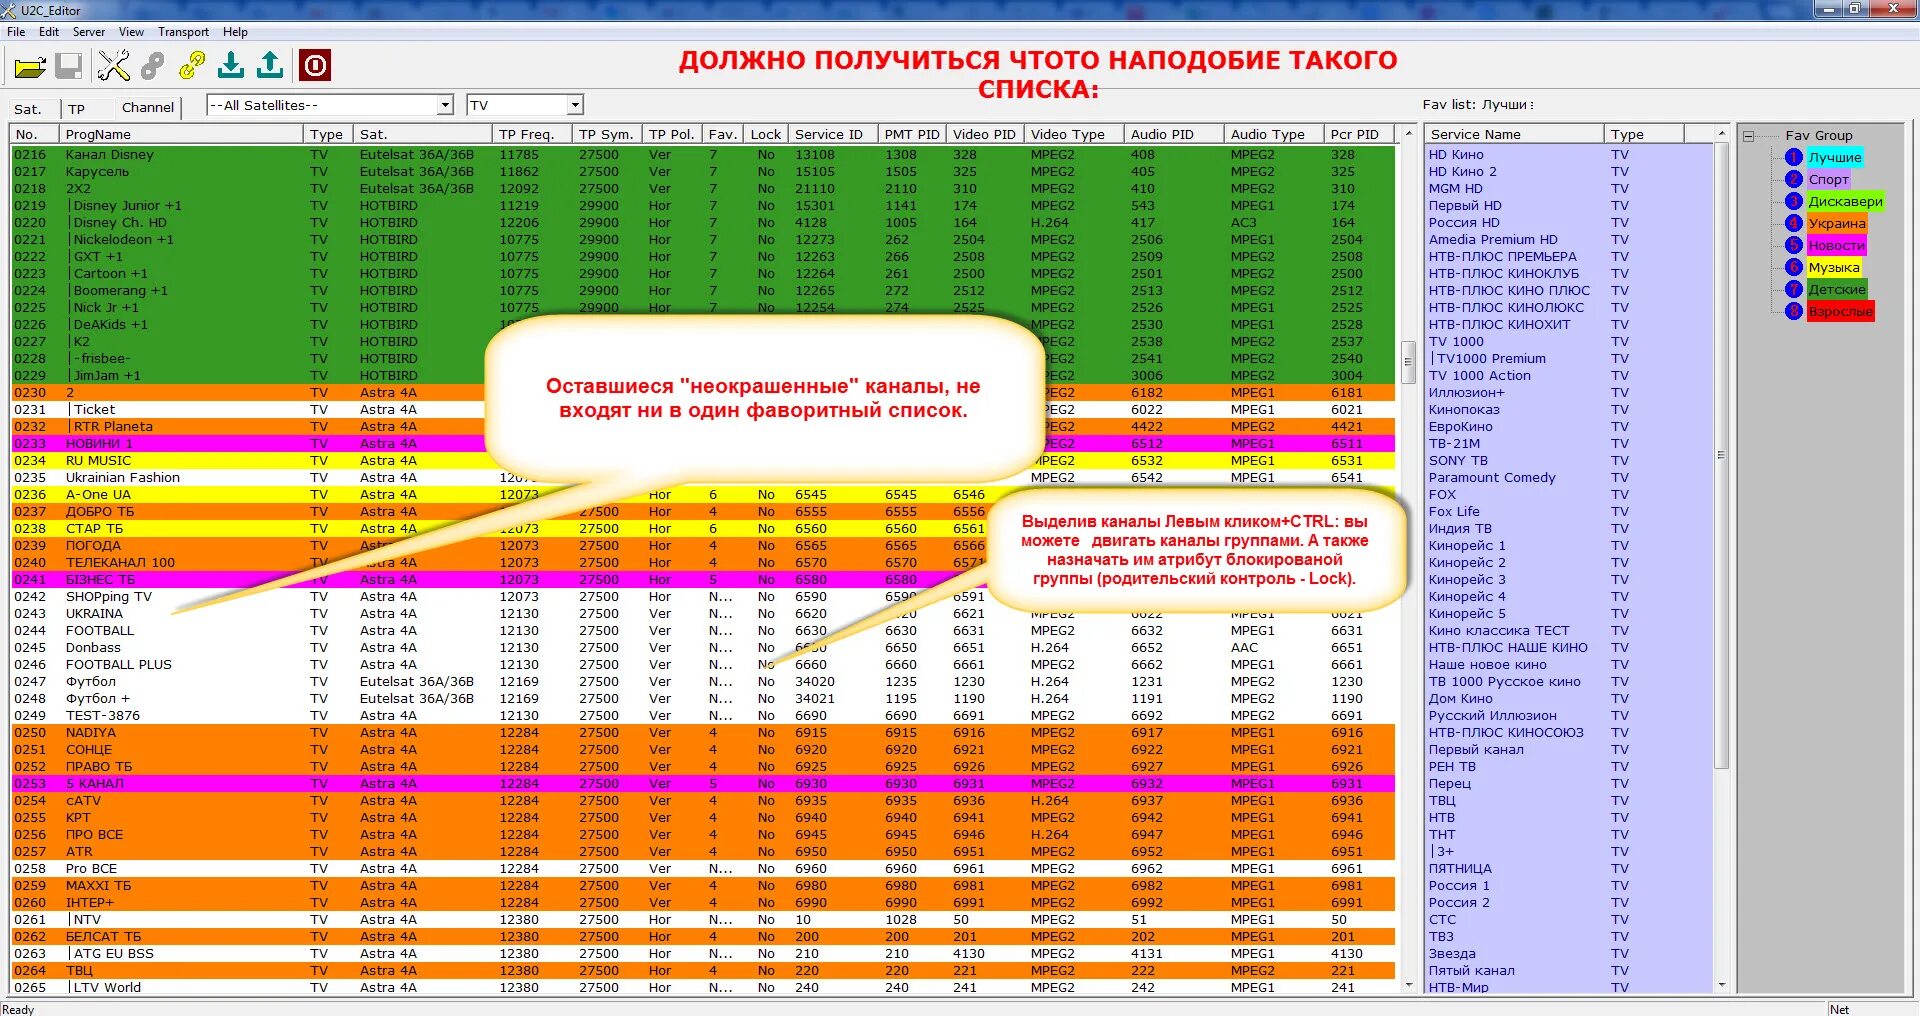
Task: Click the channel list vertical scrollbar thumb
Action: pos(1408,362)
